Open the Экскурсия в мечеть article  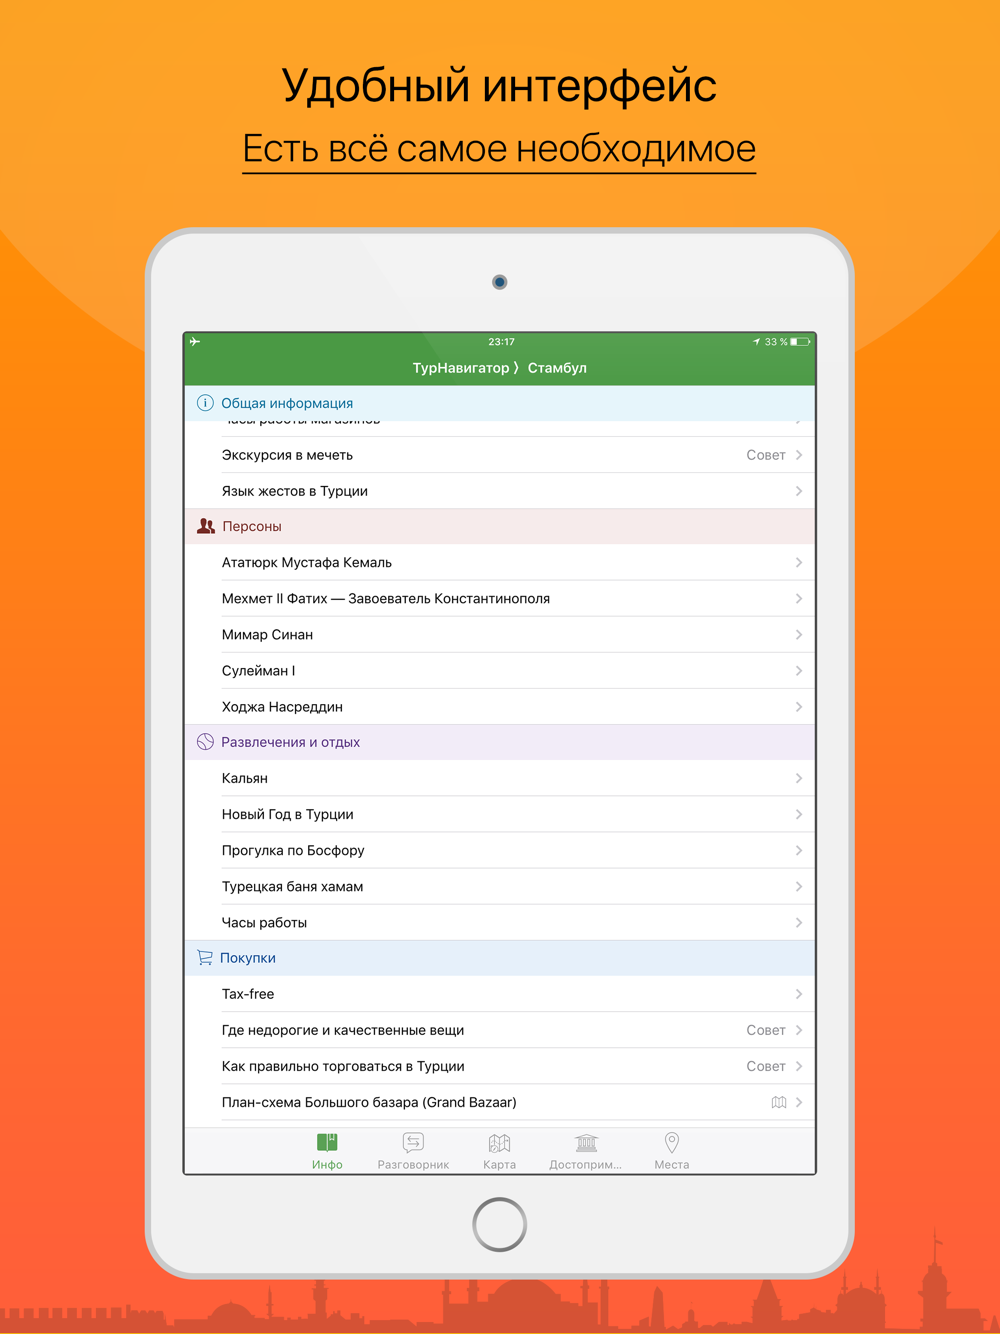coord(500,455)
